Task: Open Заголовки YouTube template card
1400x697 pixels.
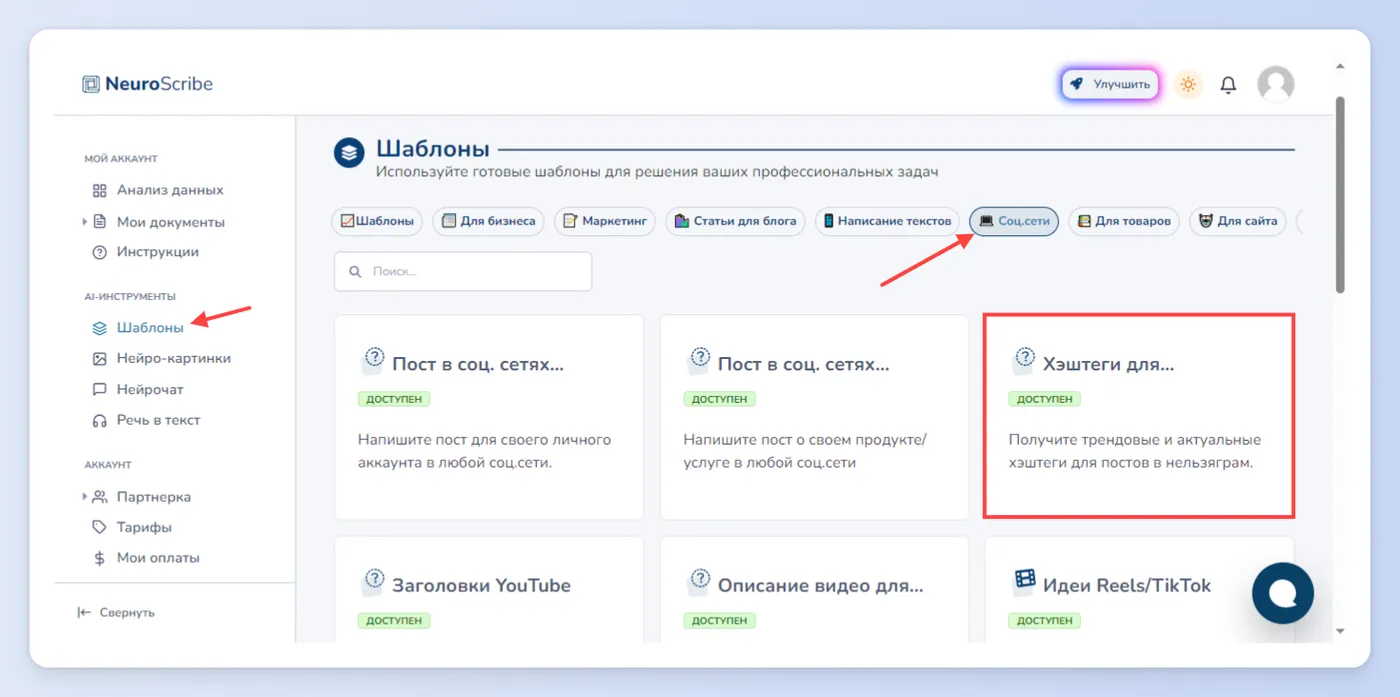Action: pyautogui.click(x=489, y=589)
